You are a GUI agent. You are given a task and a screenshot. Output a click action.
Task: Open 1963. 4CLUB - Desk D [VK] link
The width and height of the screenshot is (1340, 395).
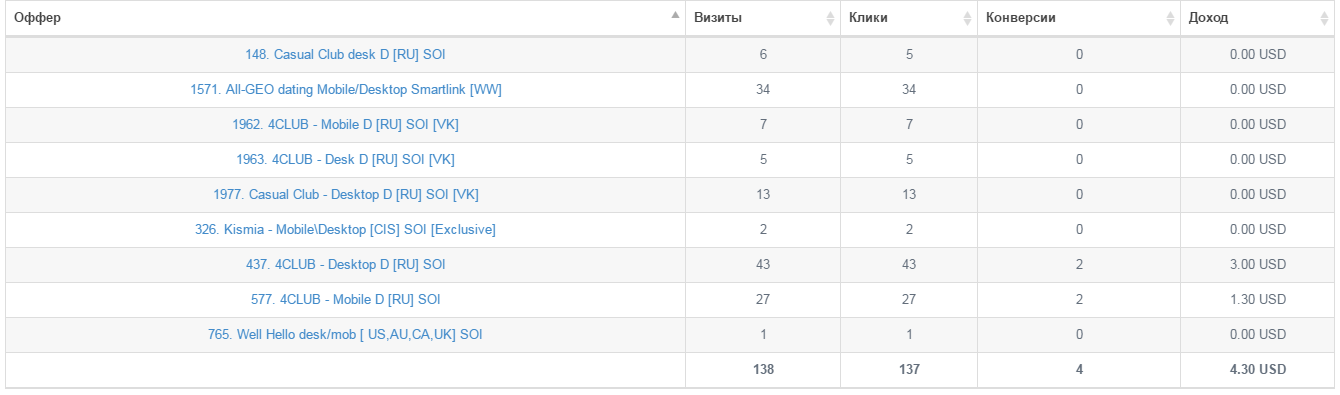(345, 159)
